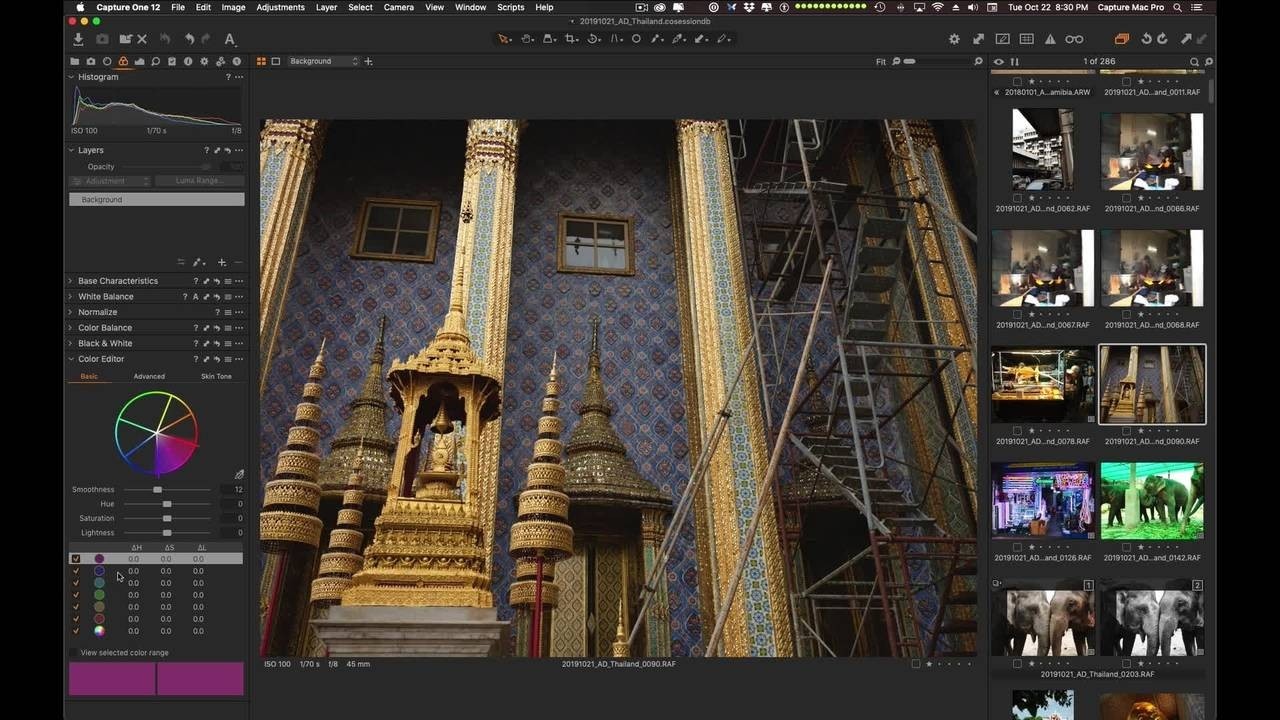Image resolution: width=1280 pixels, height=720 pixels.
Task: Open the Adjustments menu
Action: pyautogui.click(x=280, y=7)
